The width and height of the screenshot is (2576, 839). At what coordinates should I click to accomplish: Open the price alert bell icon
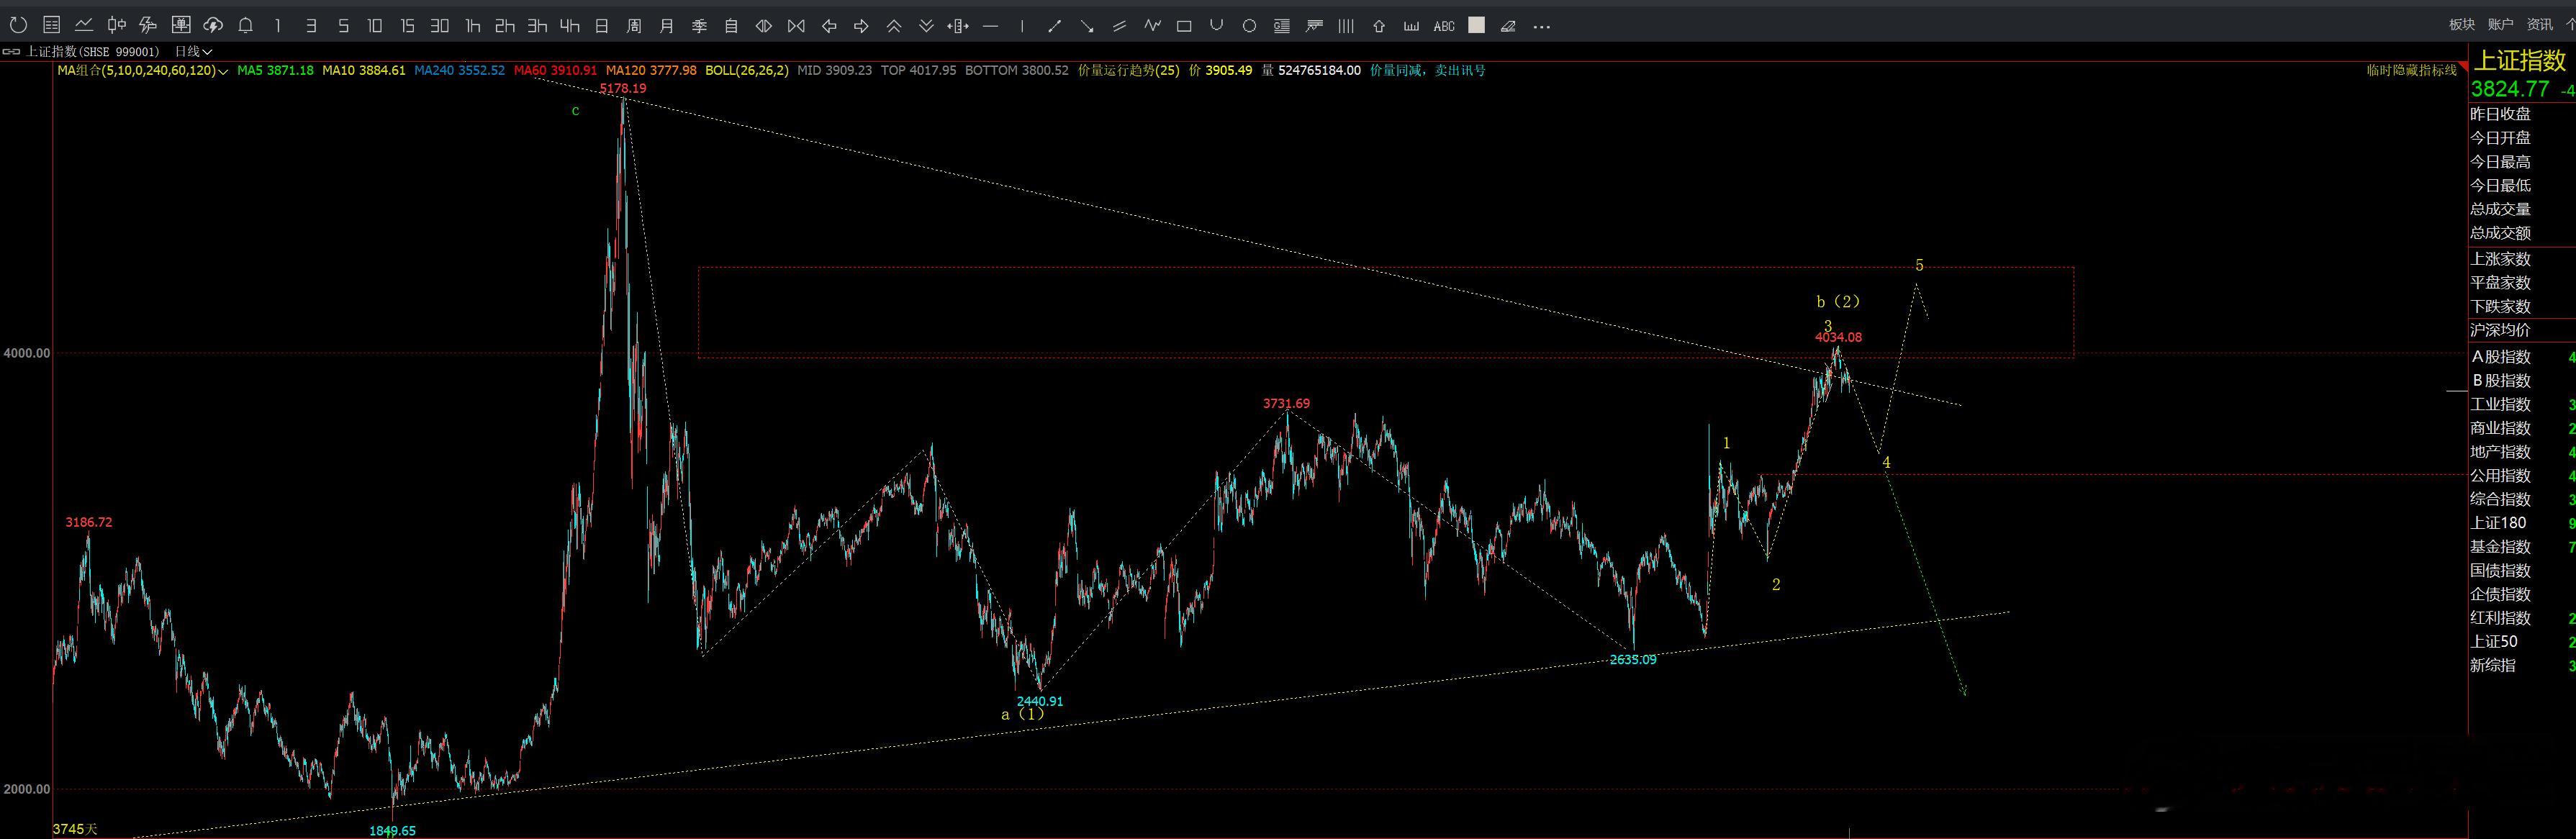point(245,26)
